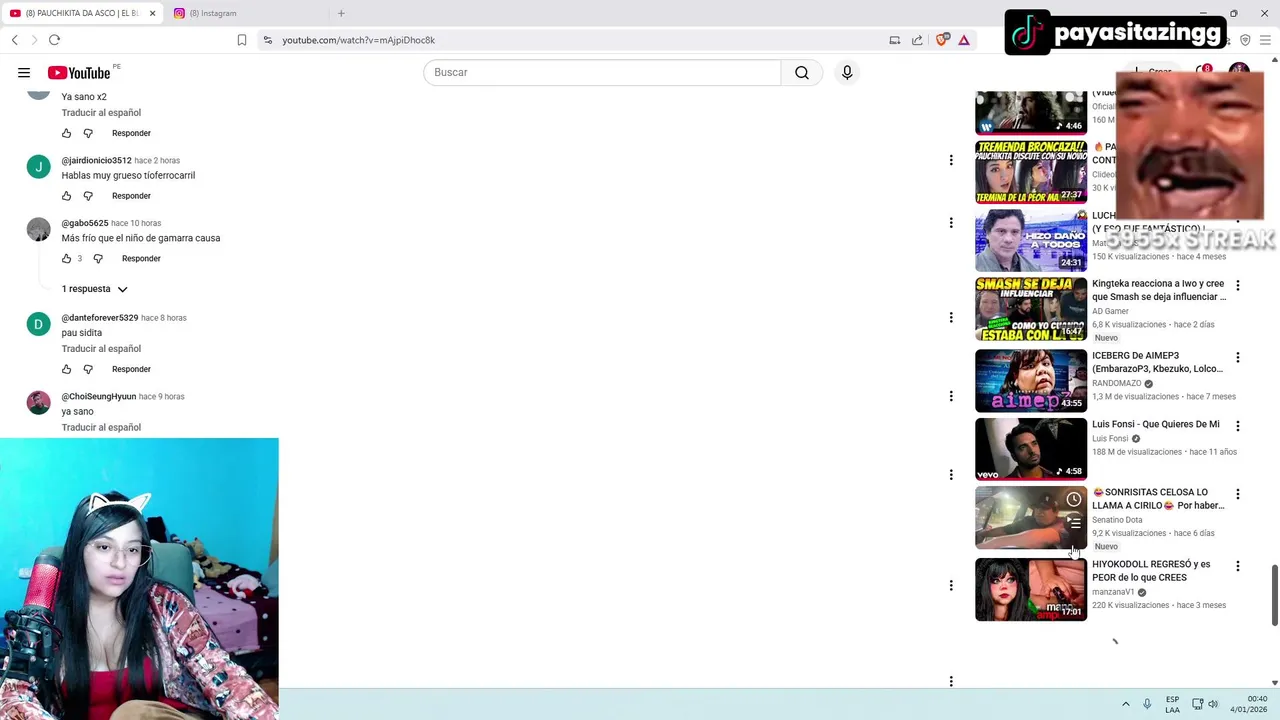The width and height of the screenshot is (1280, 720).
Task: Translate ChoiSeungHyuun's 'ya sano' comment
Action: click(x=101, y=427)
